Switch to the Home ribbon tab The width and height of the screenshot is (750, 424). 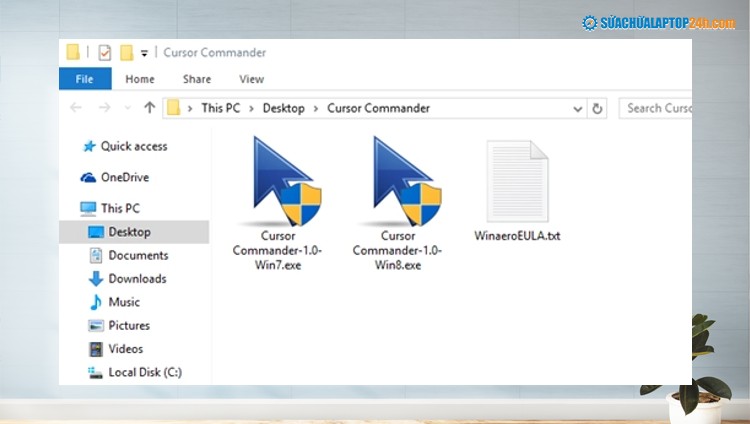(x=140, y=79)
